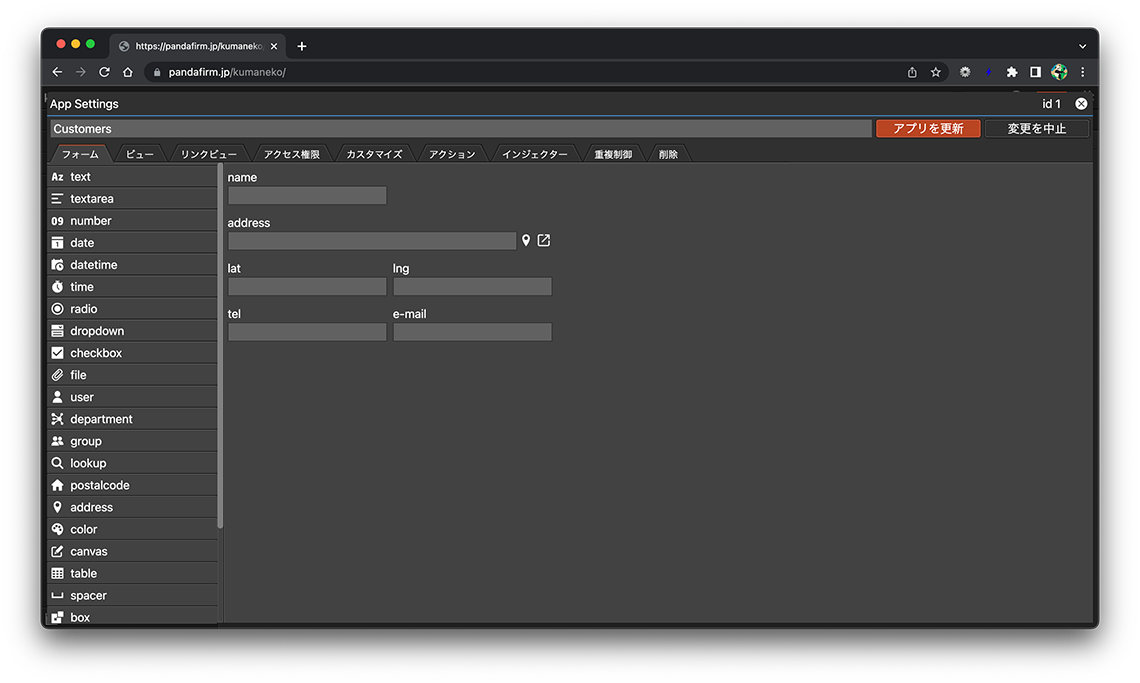Choose the dropdown field type
Image resolution: width=1140 pixels, height=683 pixels.
coord(58,331)
